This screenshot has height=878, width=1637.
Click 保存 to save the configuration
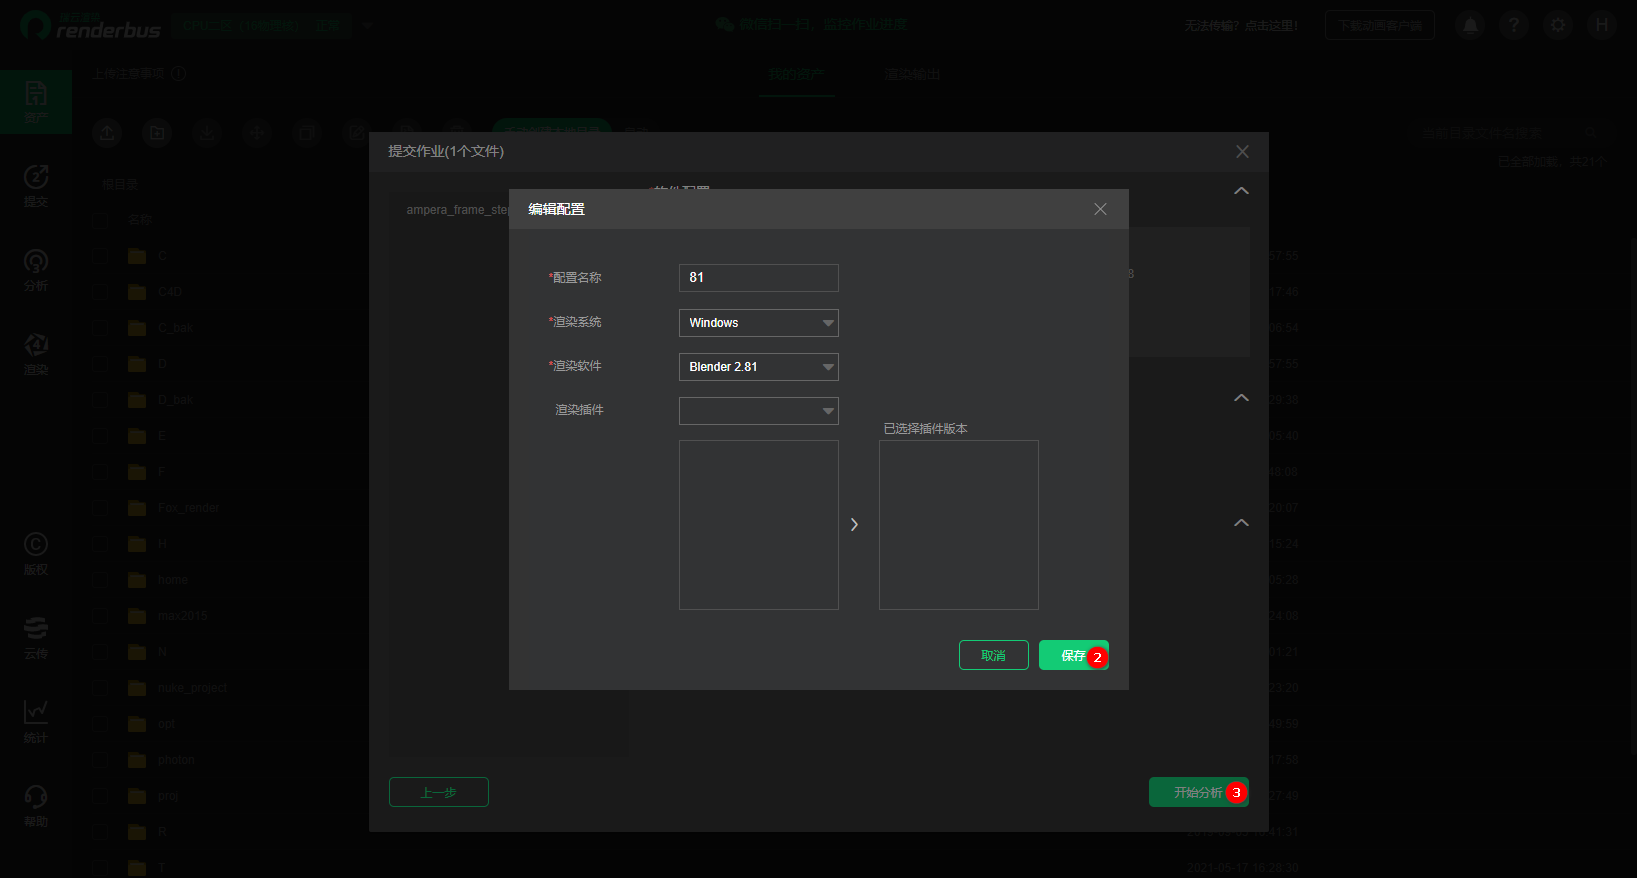tap(1073, 655)
